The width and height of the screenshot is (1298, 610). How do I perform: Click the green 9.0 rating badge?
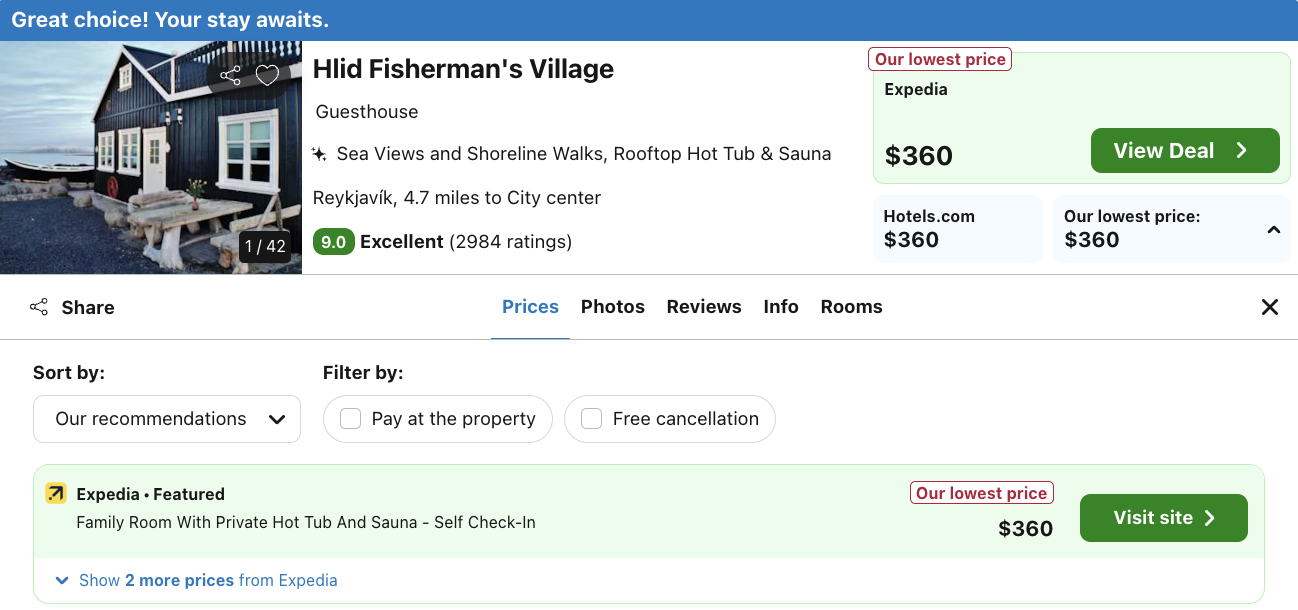click(334, 242)
